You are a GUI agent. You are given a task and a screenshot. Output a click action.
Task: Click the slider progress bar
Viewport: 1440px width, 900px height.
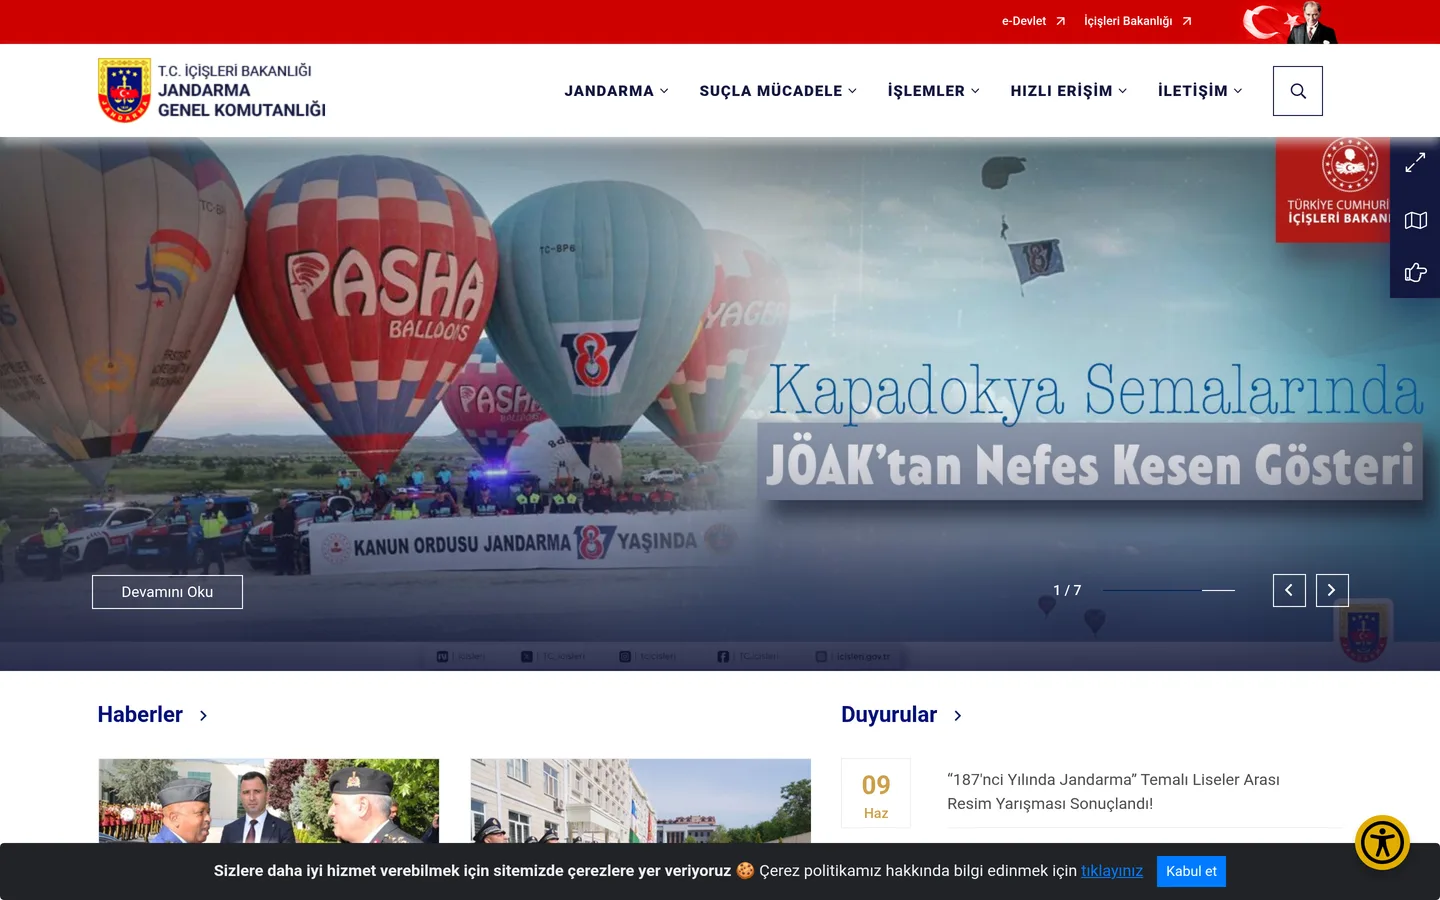click(1168, 590)
